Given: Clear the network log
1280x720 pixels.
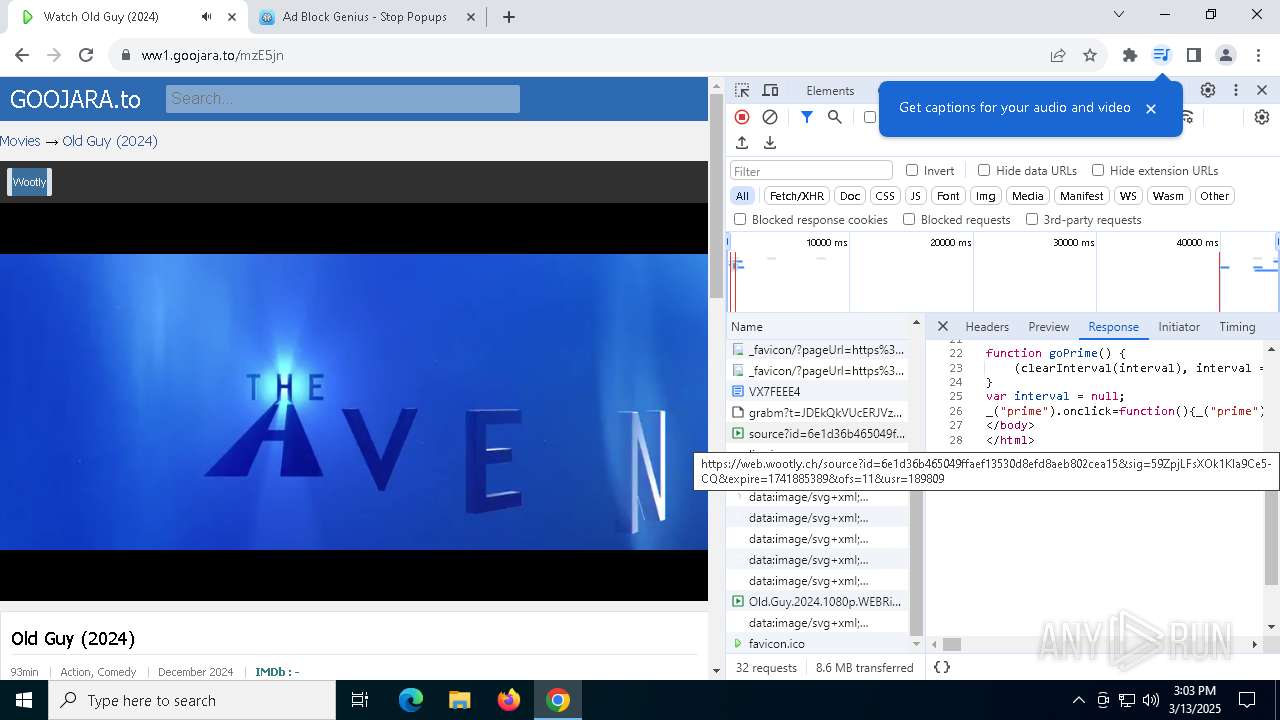Looking at the screenshot, I should (x=770, y=117).
